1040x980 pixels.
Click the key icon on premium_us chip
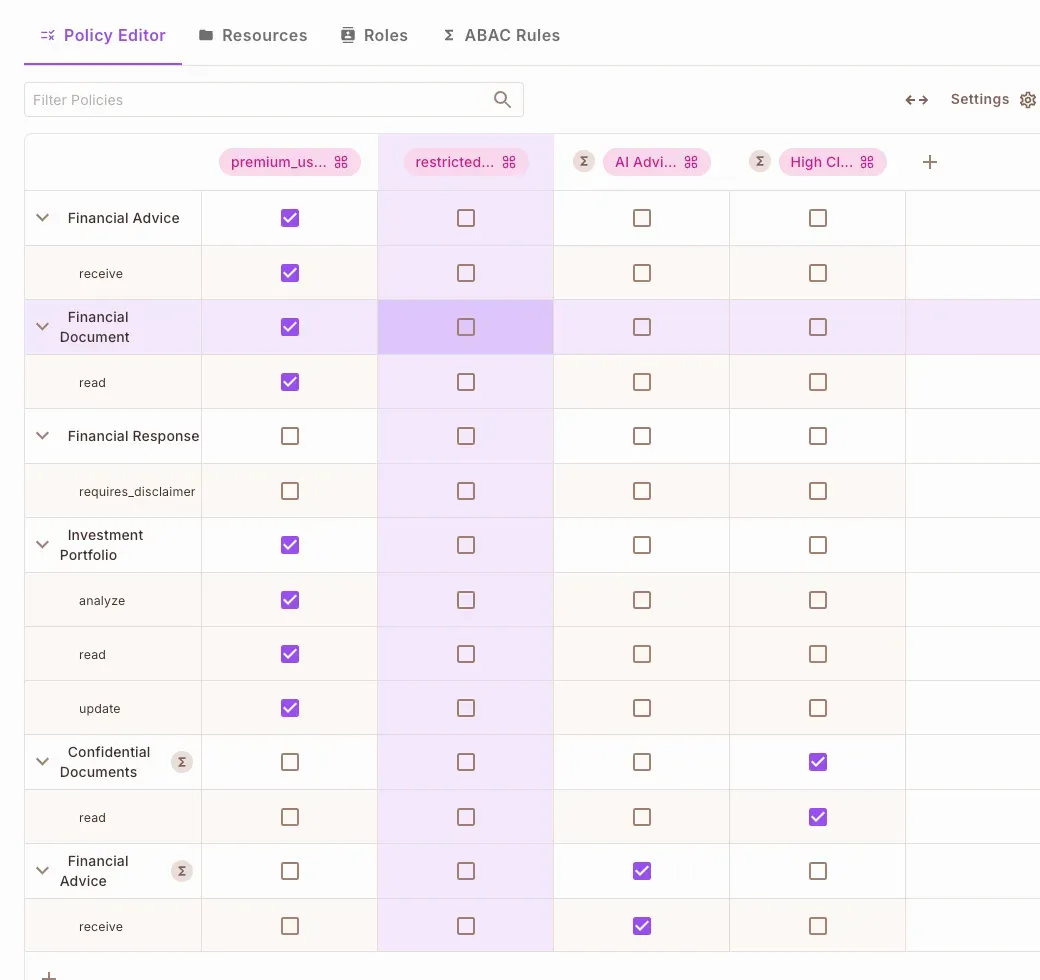pos(341,162)
